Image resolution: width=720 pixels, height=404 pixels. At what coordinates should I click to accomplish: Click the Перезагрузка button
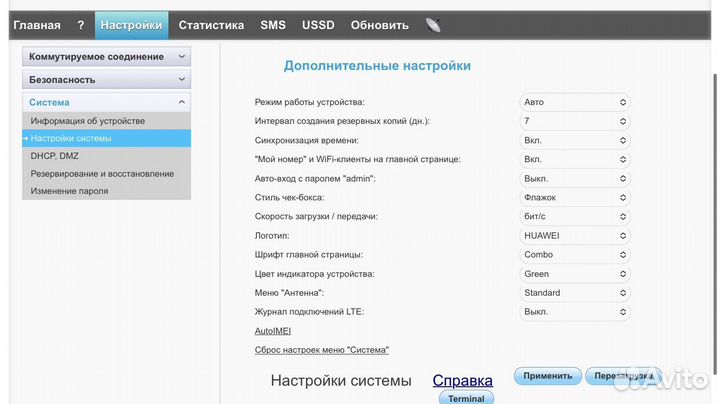pos(624,376)
